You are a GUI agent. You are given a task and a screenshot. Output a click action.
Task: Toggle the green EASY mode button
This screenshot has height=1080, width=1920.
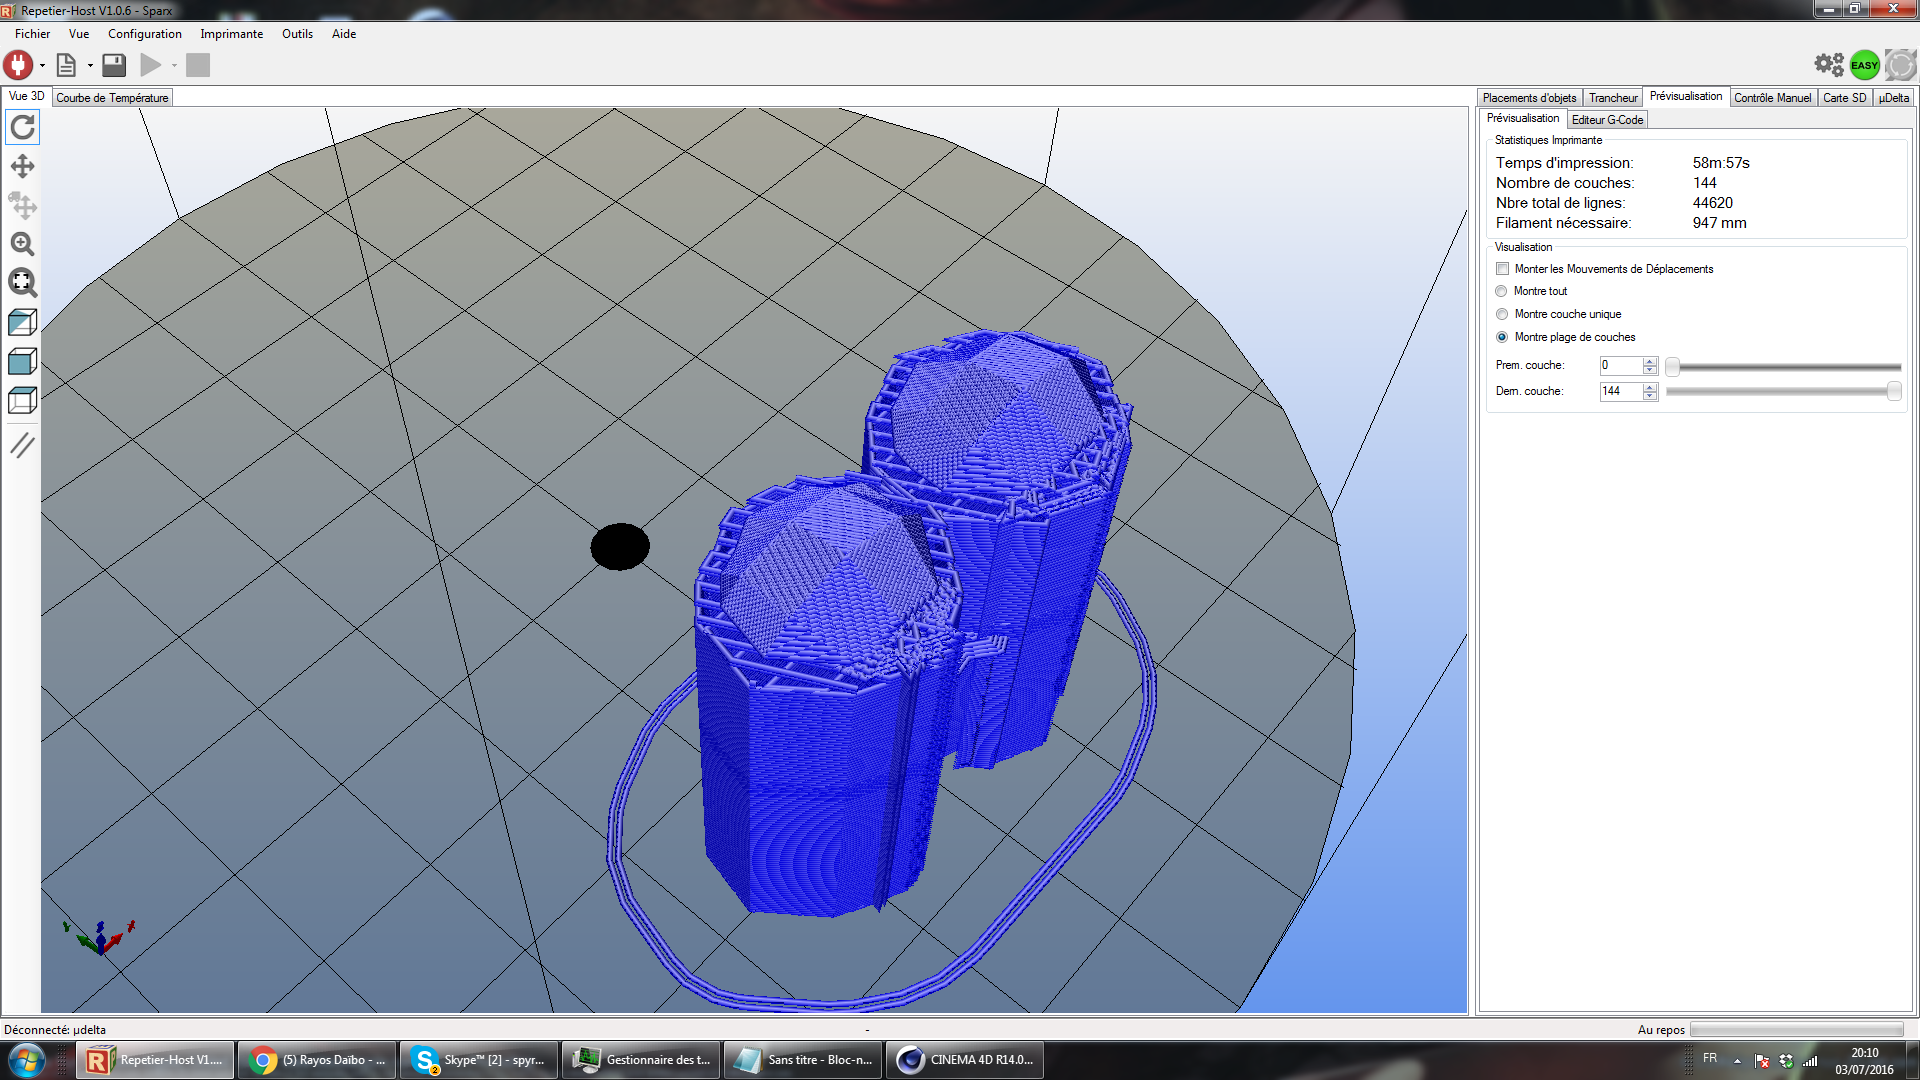pyautogui.click(x=1864, y=65)
